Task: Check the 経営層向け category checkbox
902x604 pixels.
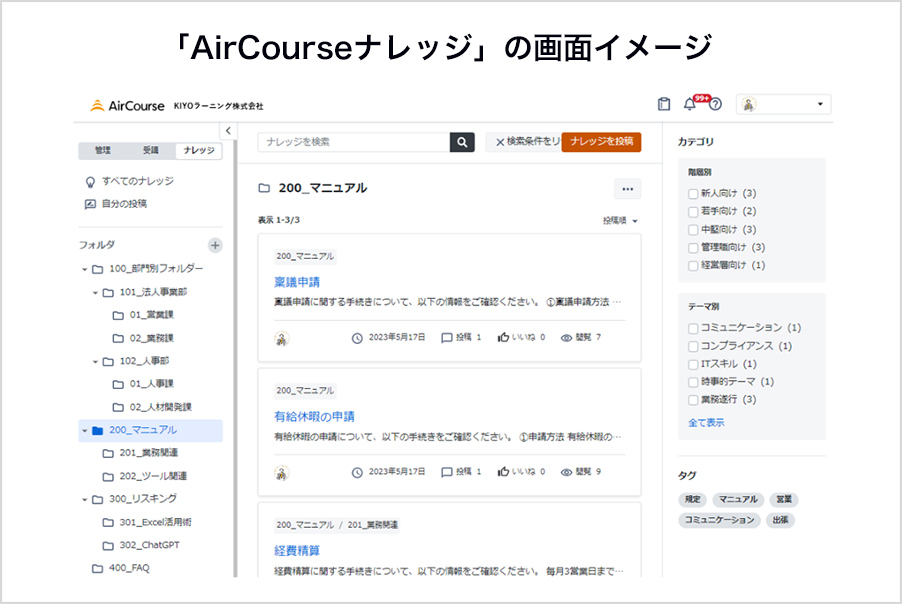Action: [x=693, y=266]
